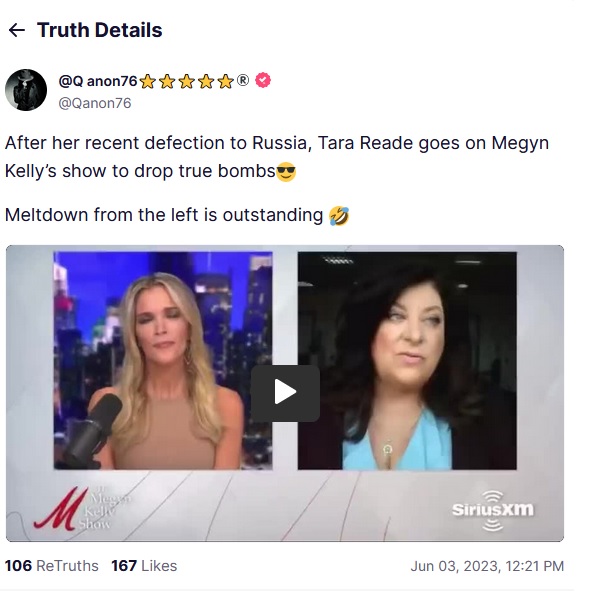
Task: Click the registered trademark symbol beside the stars
Action: [243, 80]
